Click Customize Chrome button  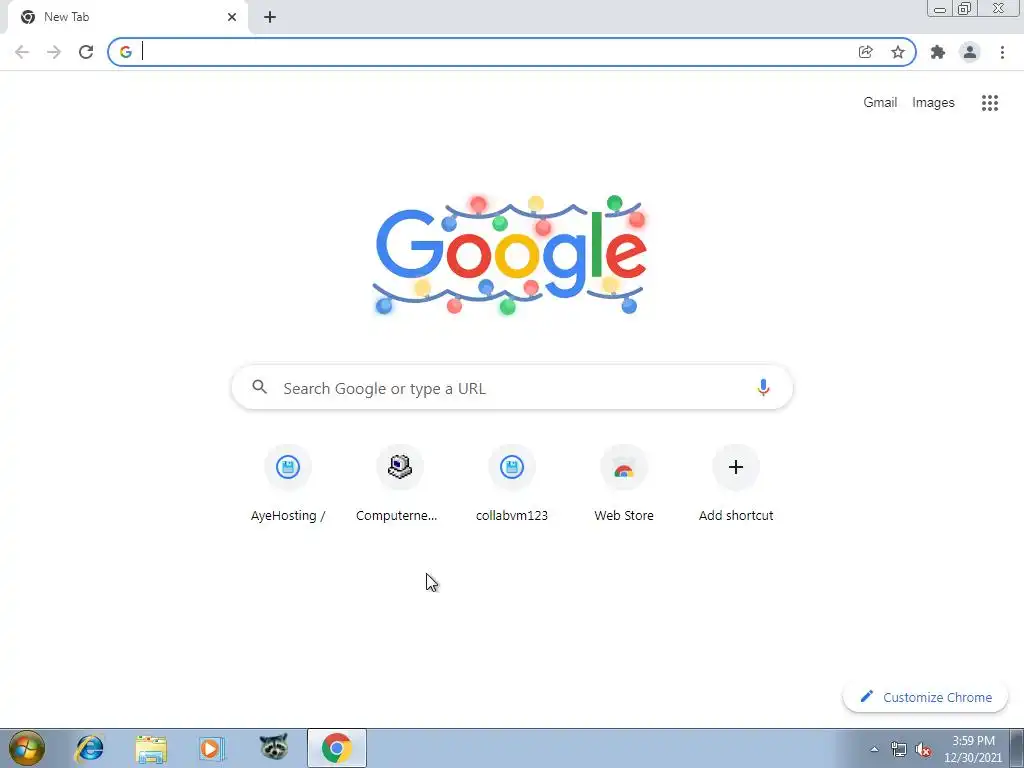(925, 697)
